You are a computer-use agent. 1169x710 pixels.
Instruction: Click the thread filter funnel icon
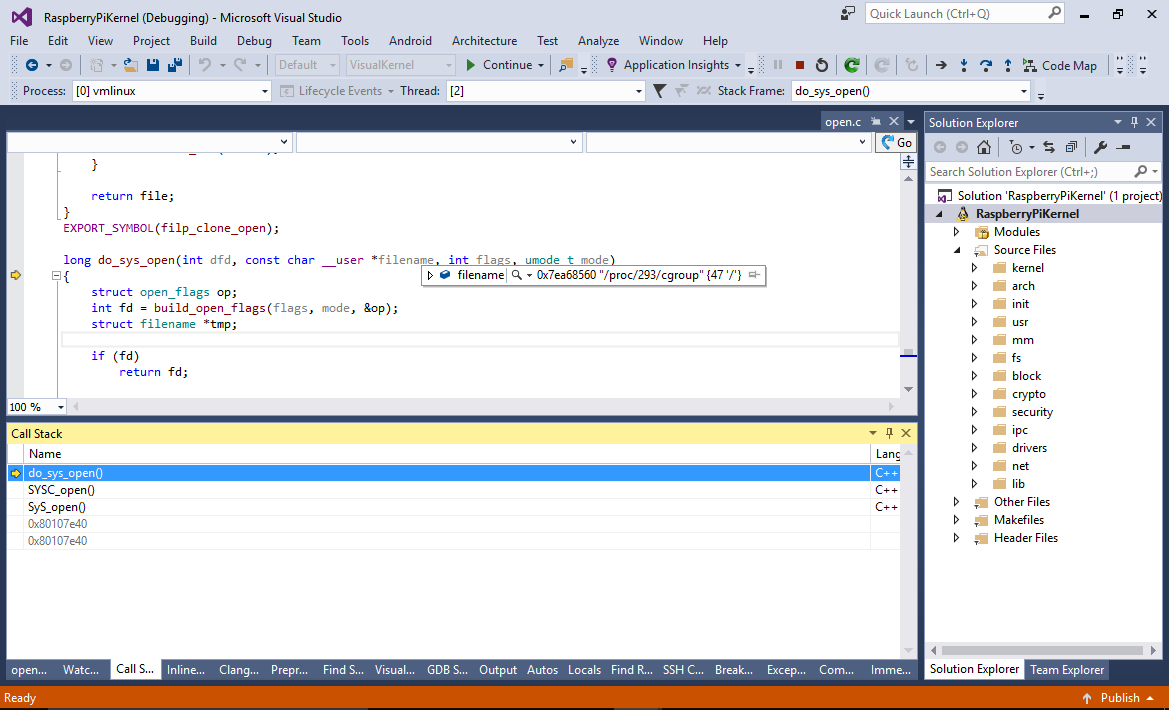659,91
